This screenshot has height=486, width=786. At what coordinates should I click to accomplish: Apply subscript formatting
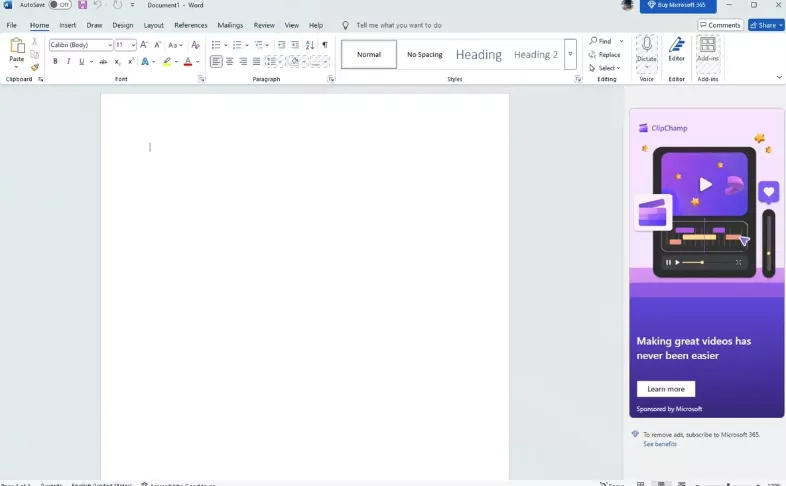[117, 62]
